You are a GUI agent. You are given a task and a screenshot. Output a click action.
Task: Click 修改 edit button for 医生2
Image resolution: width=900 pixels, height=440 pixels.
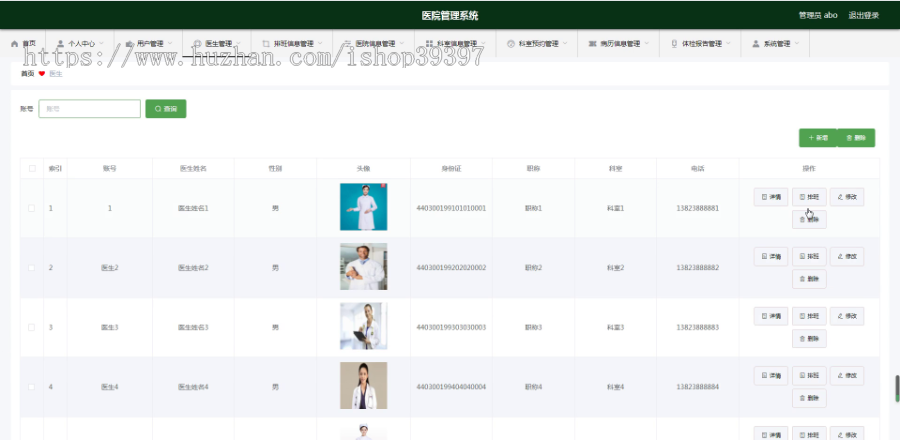pos(847,256)
